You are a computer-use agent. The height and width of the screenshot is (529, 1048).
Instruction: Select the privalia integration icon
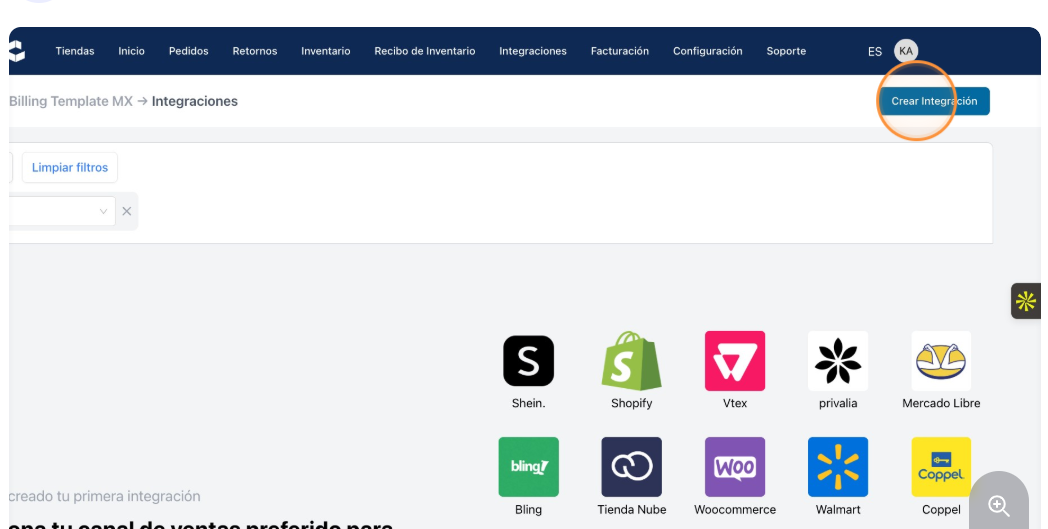(x=837, y=360)
